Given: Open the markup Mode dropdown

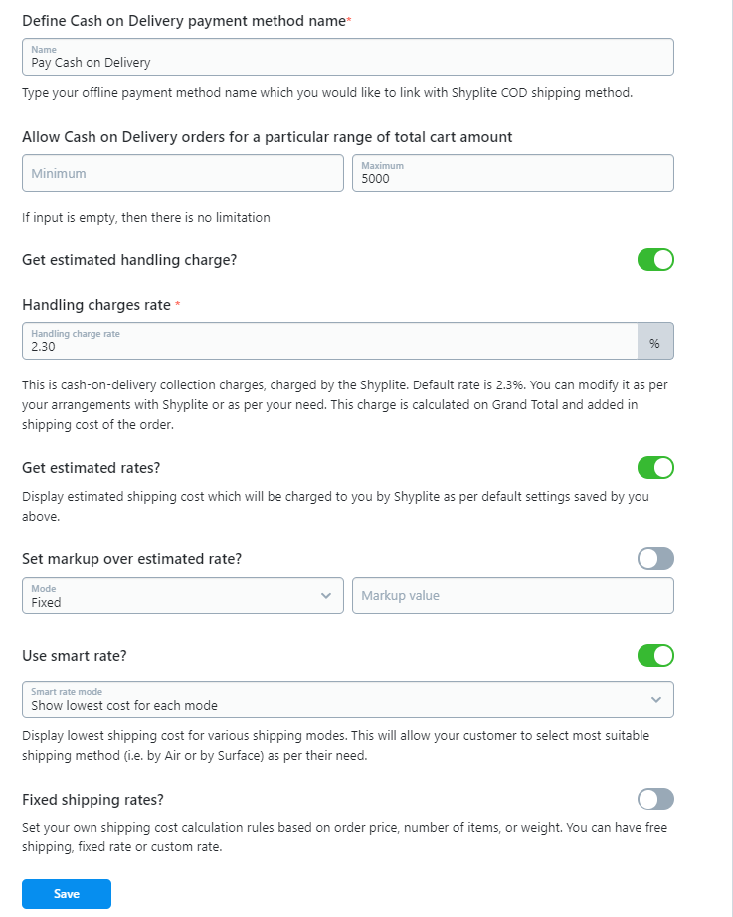Looking at the screenshot, I should (182, 596).
